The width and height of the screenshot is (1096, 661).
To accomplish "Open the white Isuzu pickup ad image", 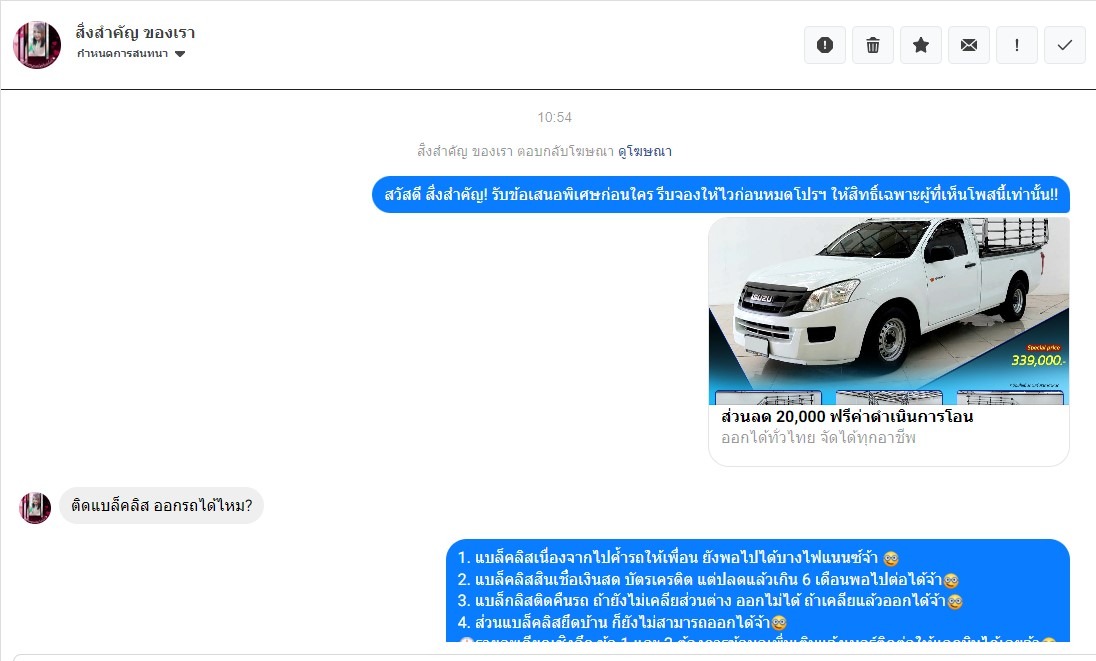I will (888, 310).
